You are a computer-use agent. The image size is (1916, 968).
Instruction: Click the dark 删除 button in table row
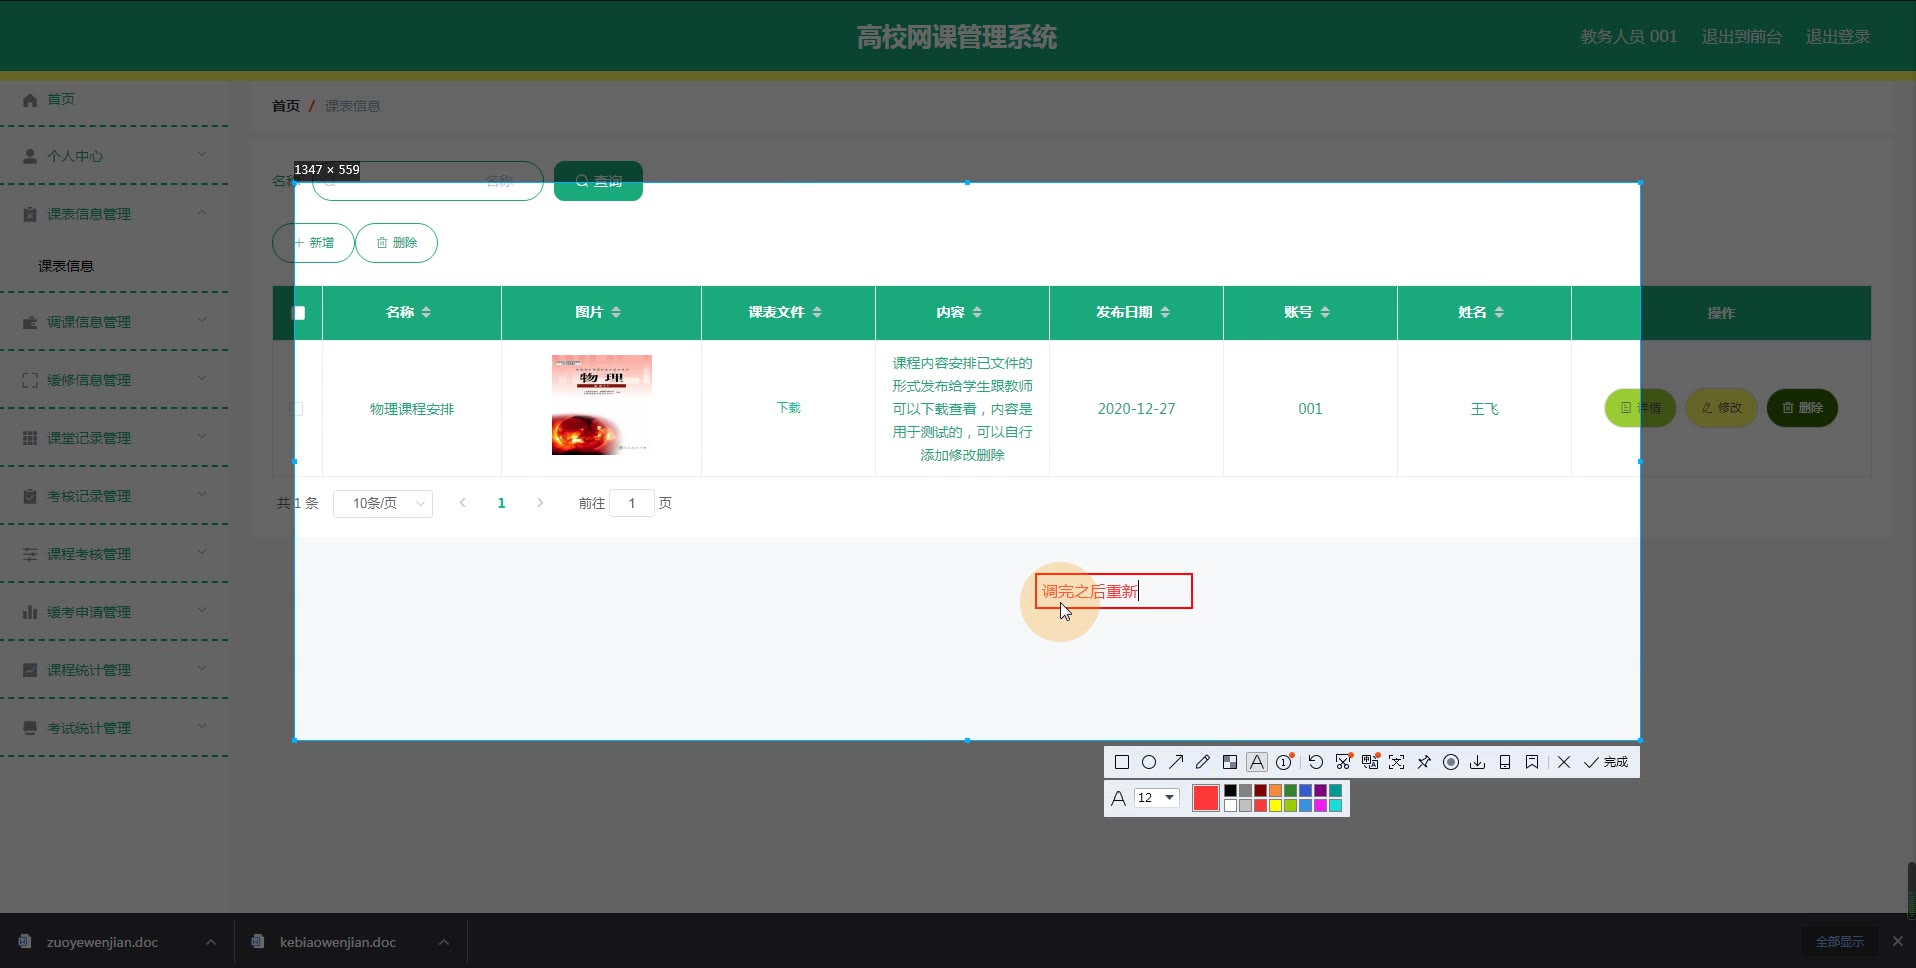1802,408
